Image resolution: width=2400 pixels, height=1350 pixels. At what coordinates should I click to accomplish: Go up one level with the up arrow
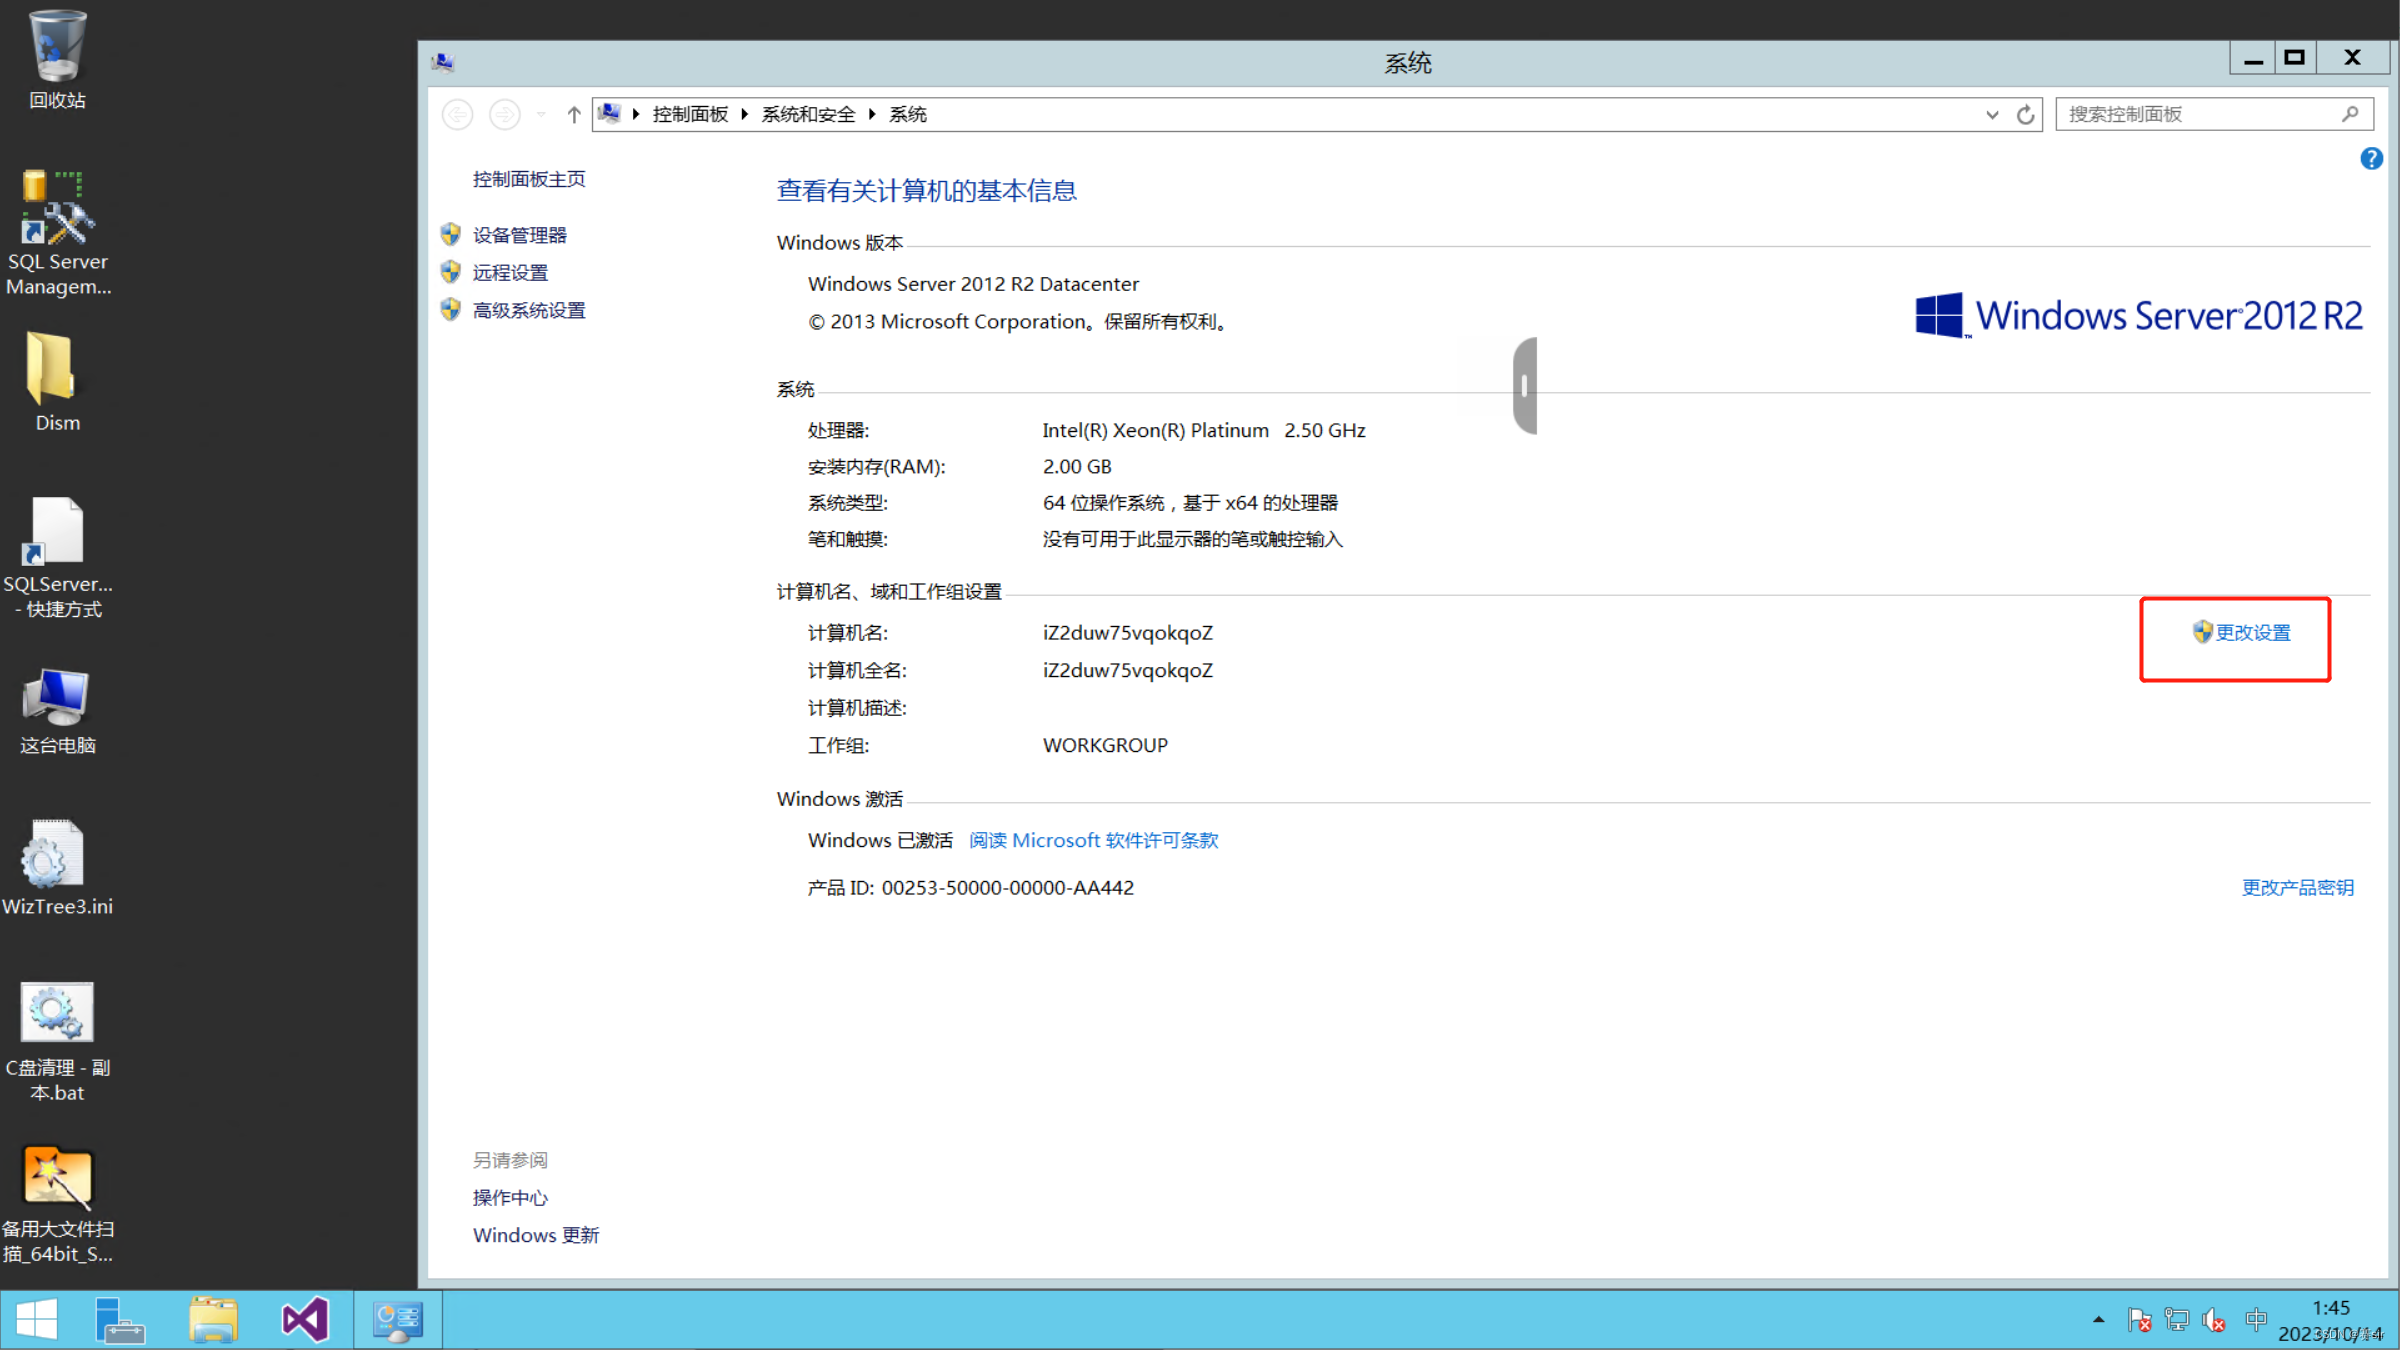[x=574, y=115]
